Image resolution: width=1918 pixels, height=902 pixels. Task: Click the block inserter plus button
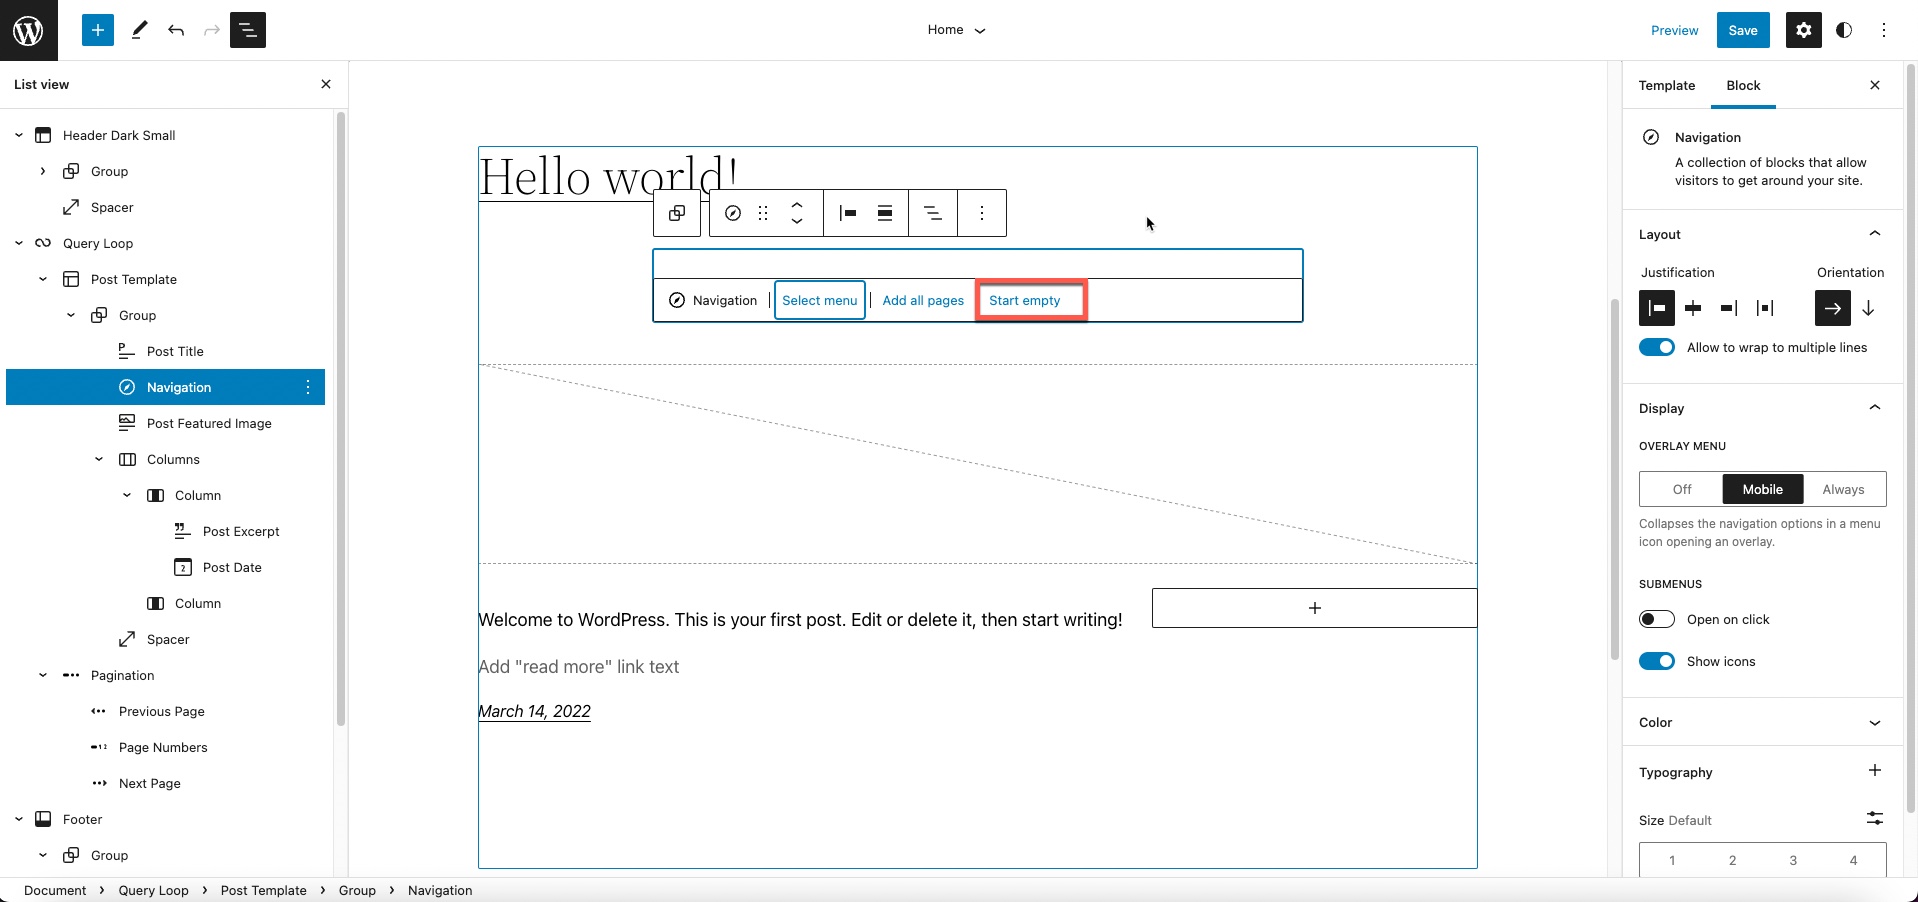click(x=98, y=30)
